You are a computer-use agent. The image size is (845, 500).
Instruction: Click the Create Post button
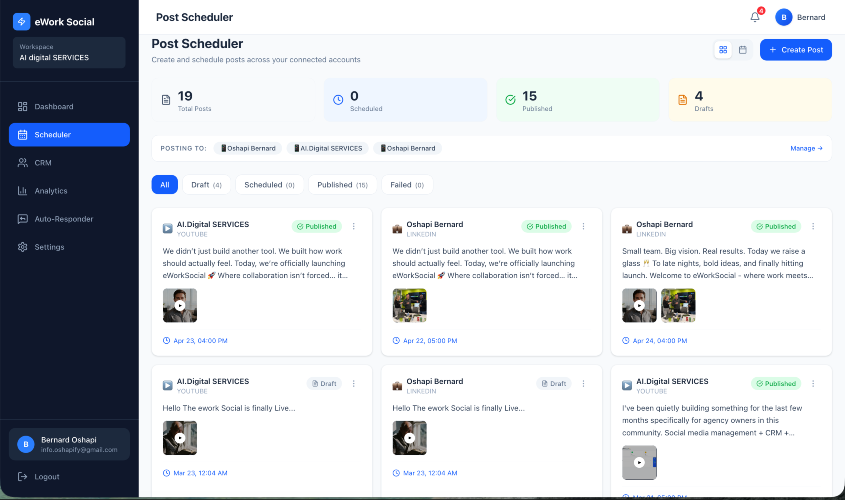point(796,50)
